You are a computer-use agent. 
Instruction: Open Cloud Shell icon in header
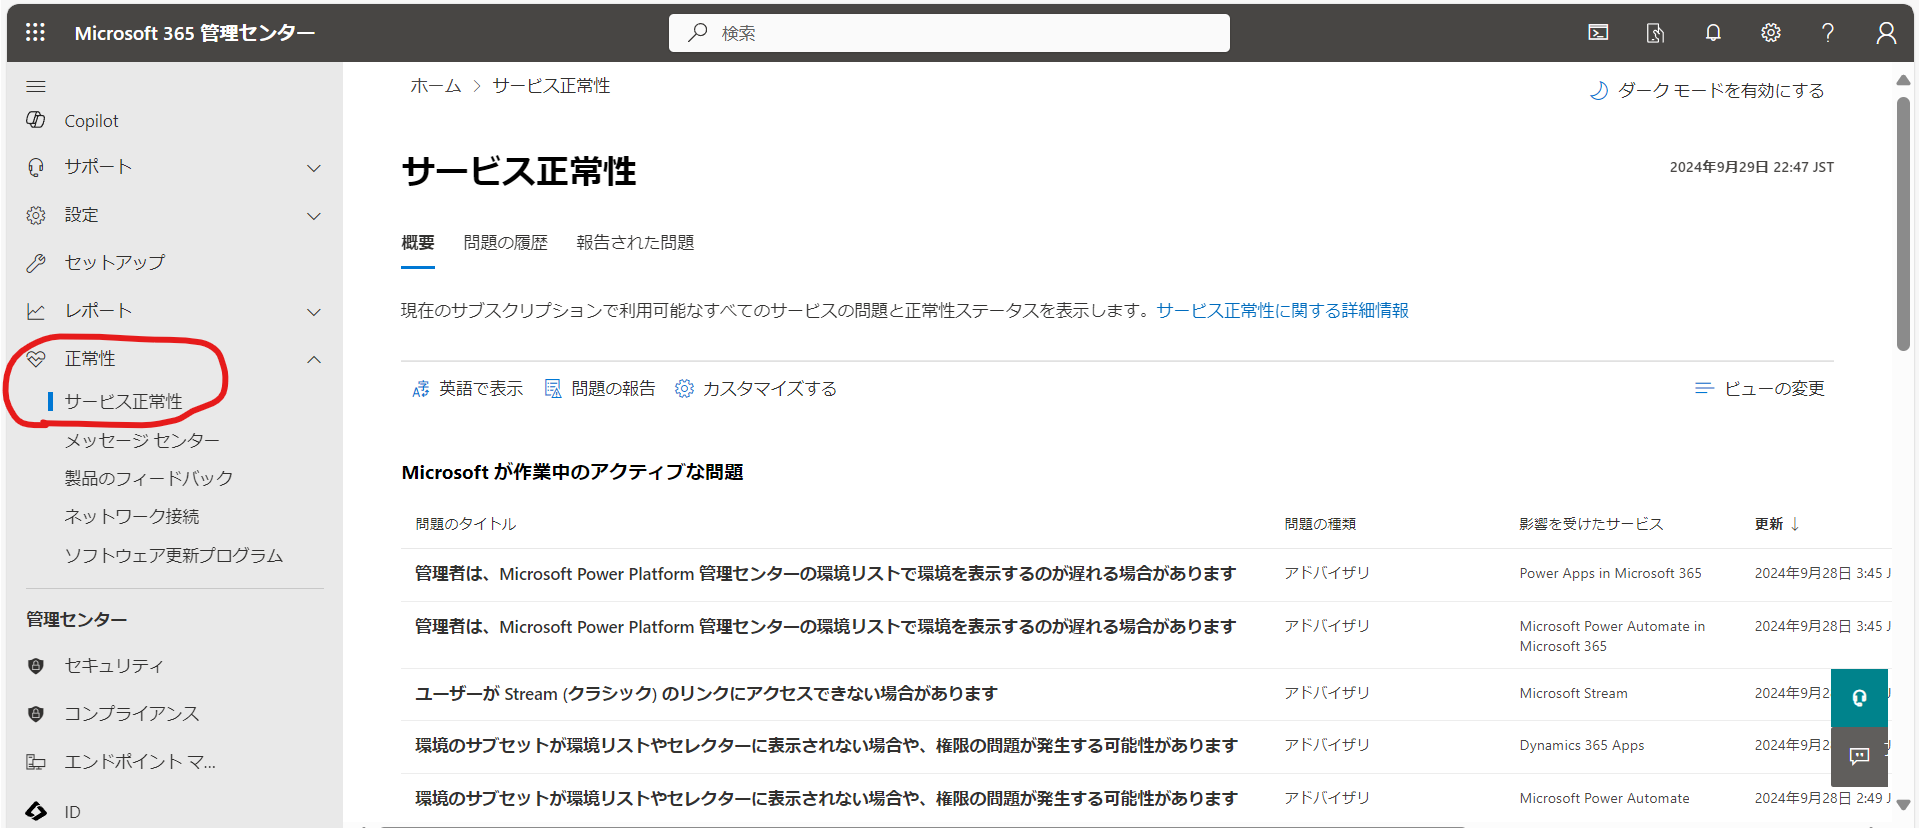[x=1598, y=33]
